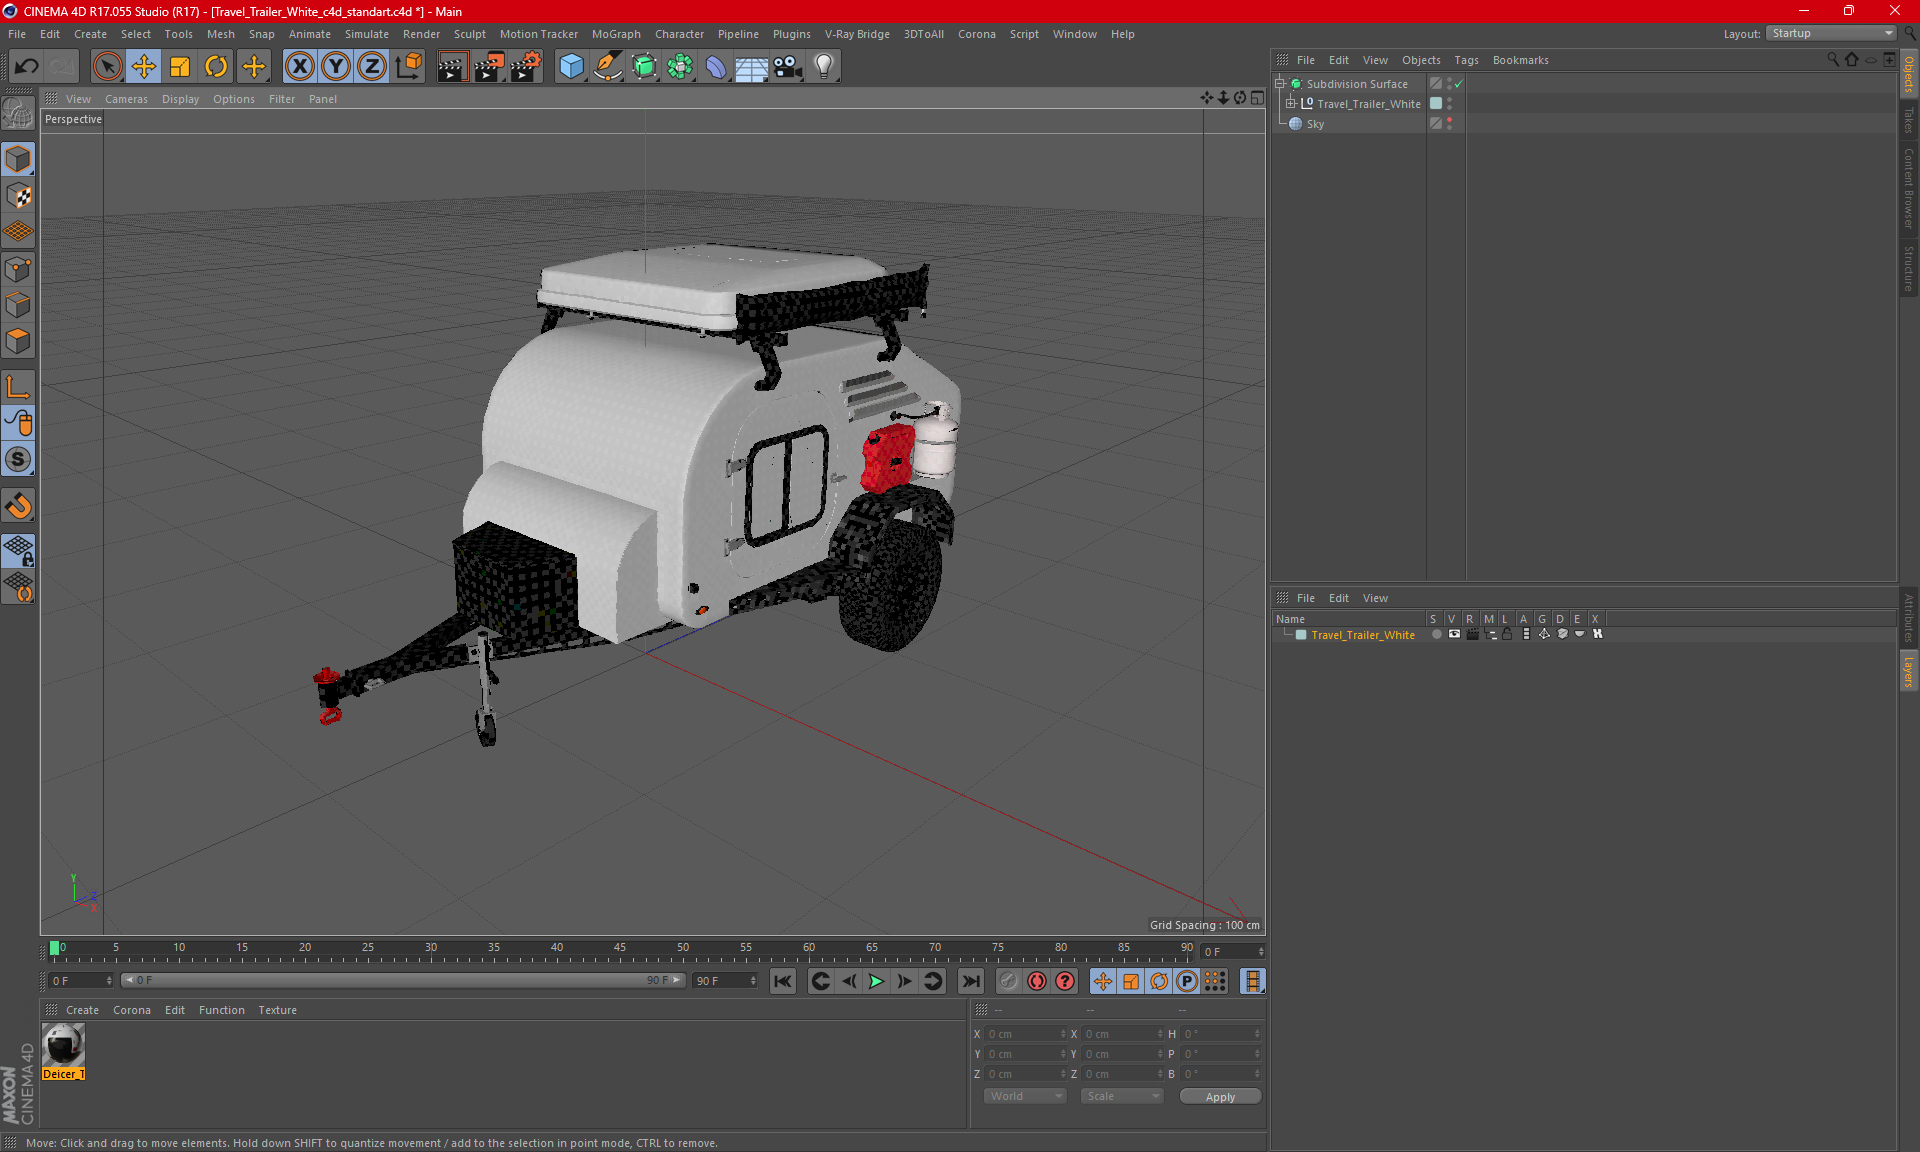The width and height of the screenshot is (1920, 1152).
Task: Toggle view visibility for Travel_Trailer_White layer
Action: (1454, 634)
